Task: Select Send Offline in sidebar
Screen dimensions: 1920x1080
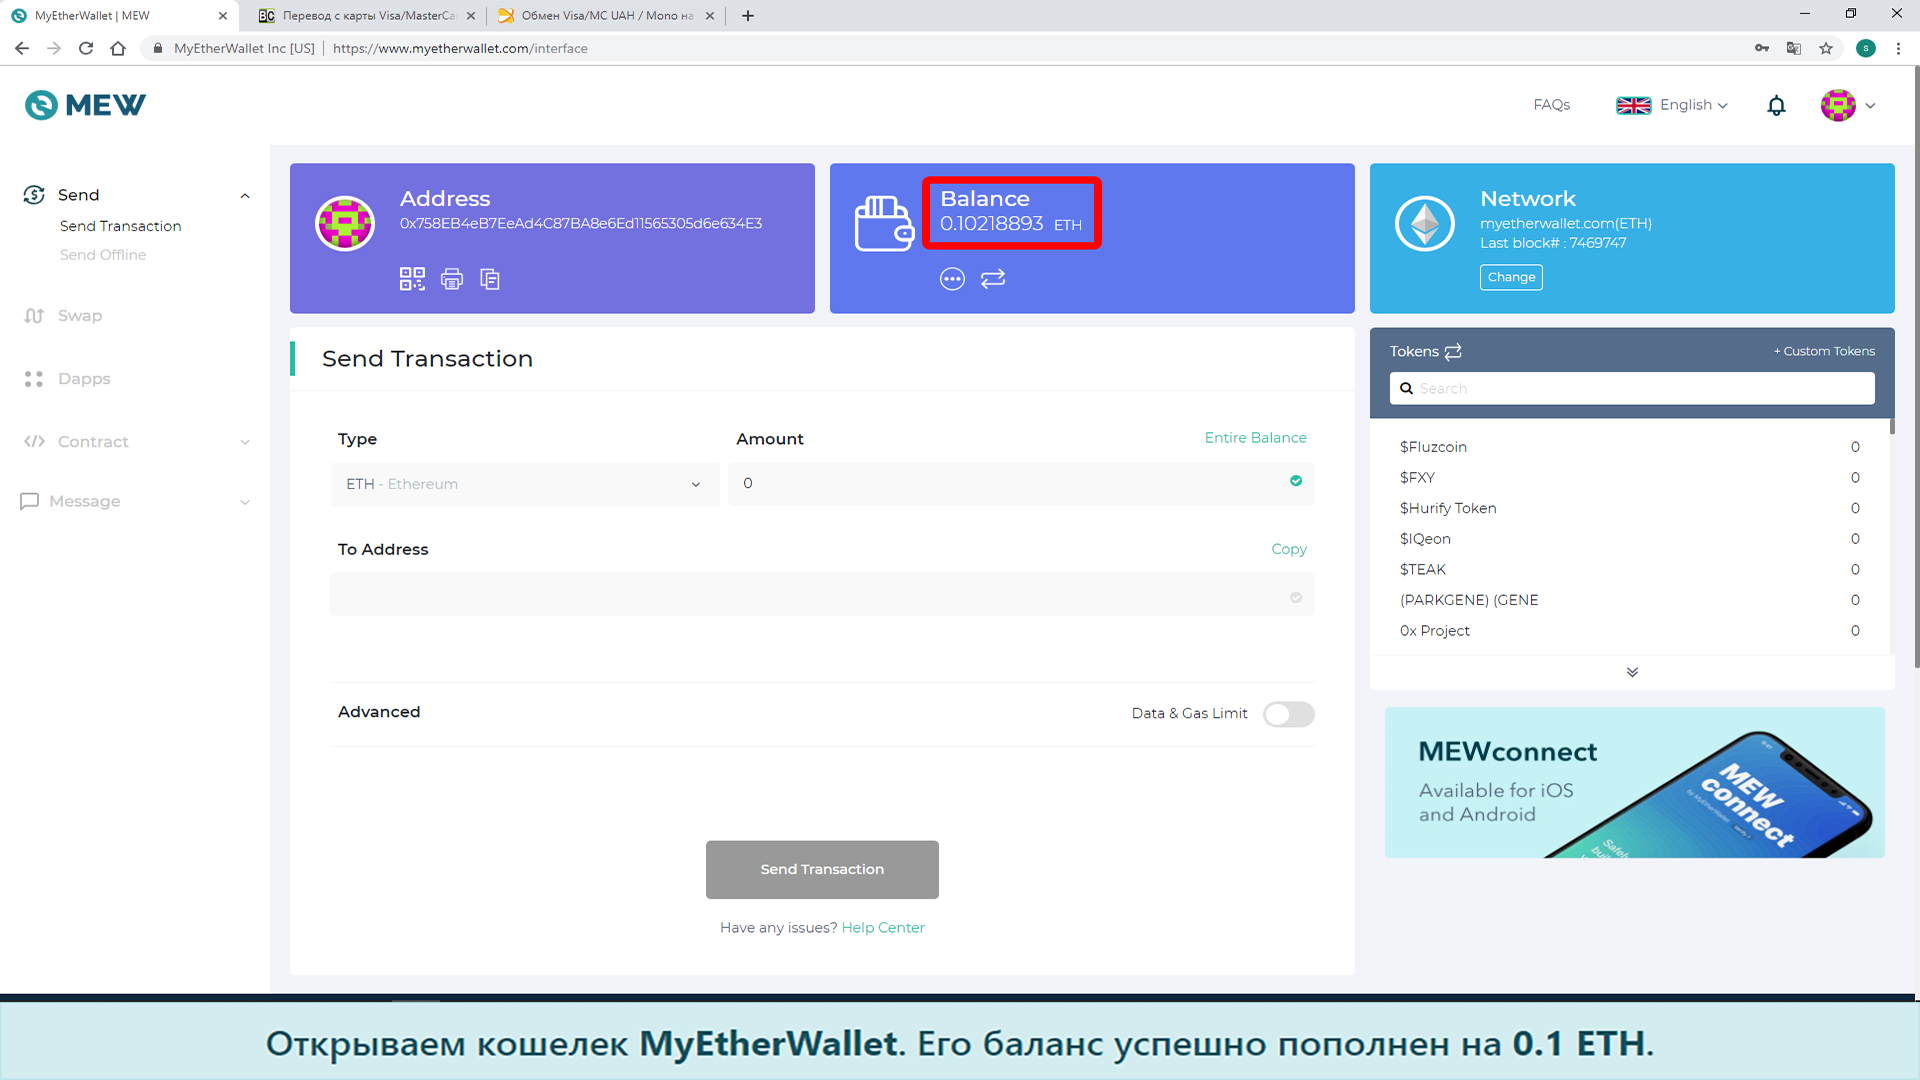Action: coord(103,255)
